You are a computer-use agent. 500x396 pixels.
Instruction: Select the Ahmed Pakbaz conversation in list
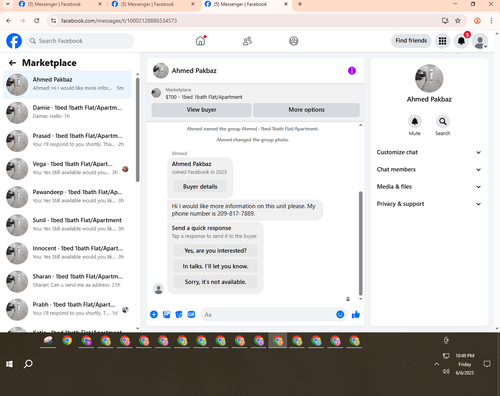tap(68, 84)
